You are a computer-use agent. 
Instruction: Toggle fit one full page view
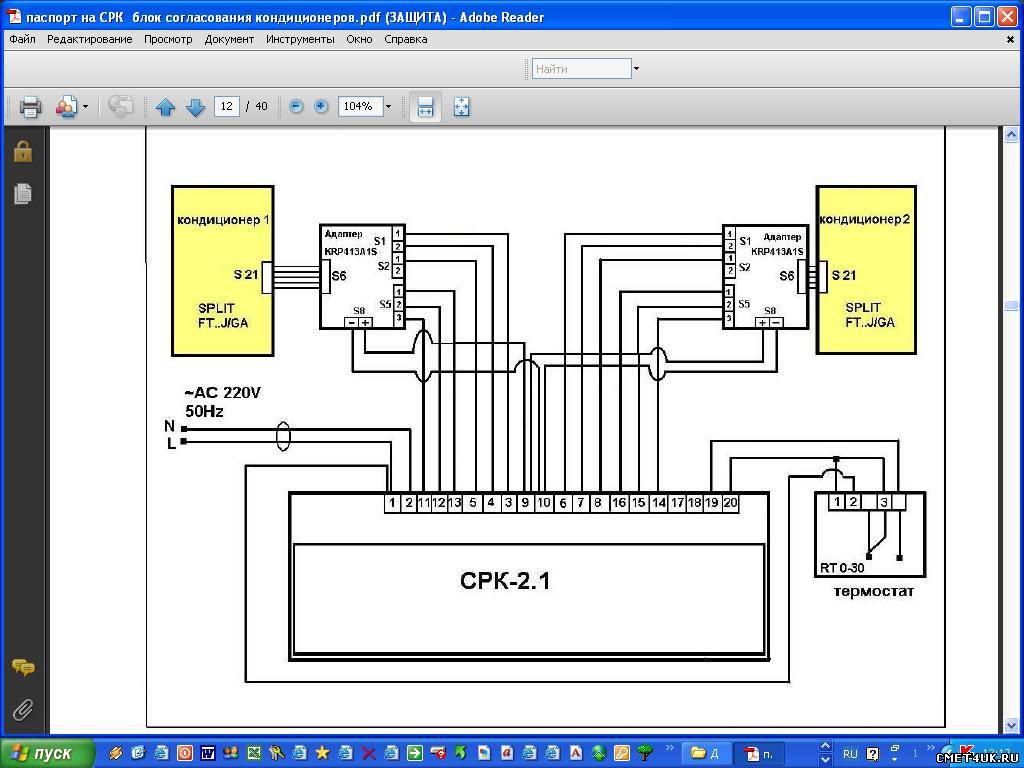coord(461,106)
